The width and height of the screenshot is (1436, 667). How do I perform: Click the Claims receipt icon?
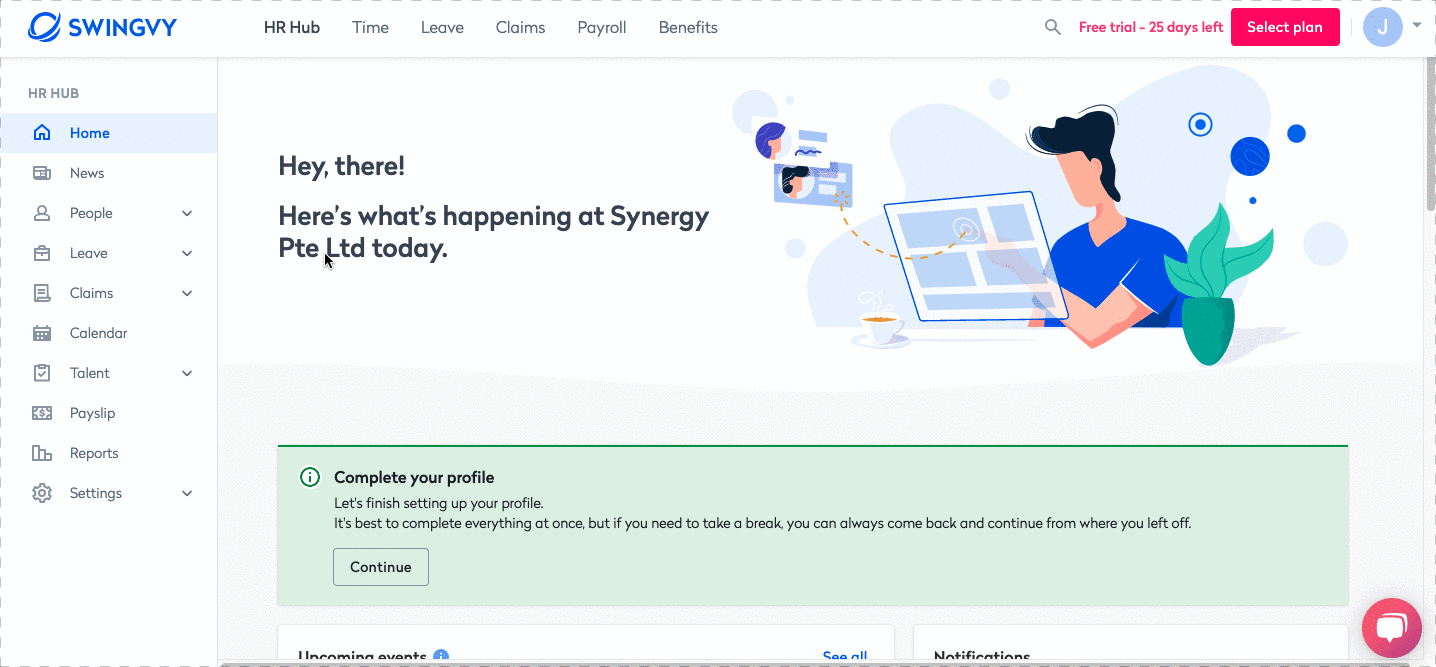[x=42, y=293]
